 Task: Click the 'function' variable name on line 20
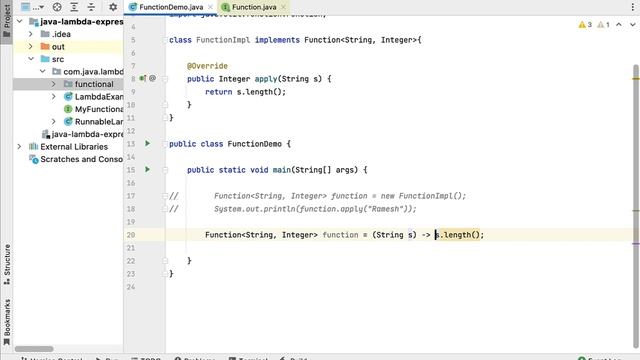(x=340, y=235)
